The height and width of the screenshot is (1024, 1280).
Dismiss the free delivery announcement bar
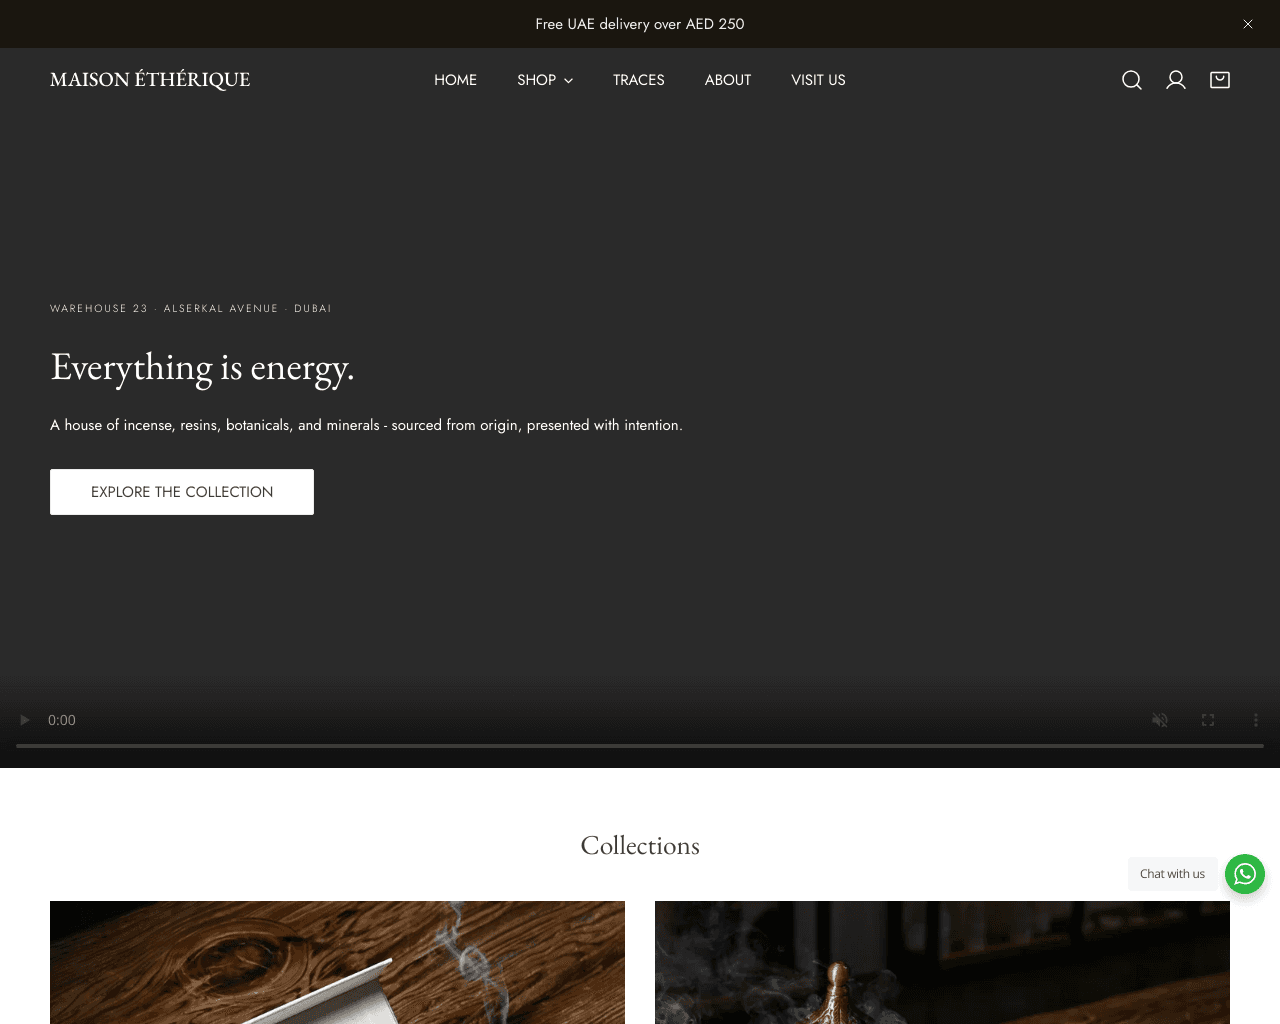point(1246,23)
